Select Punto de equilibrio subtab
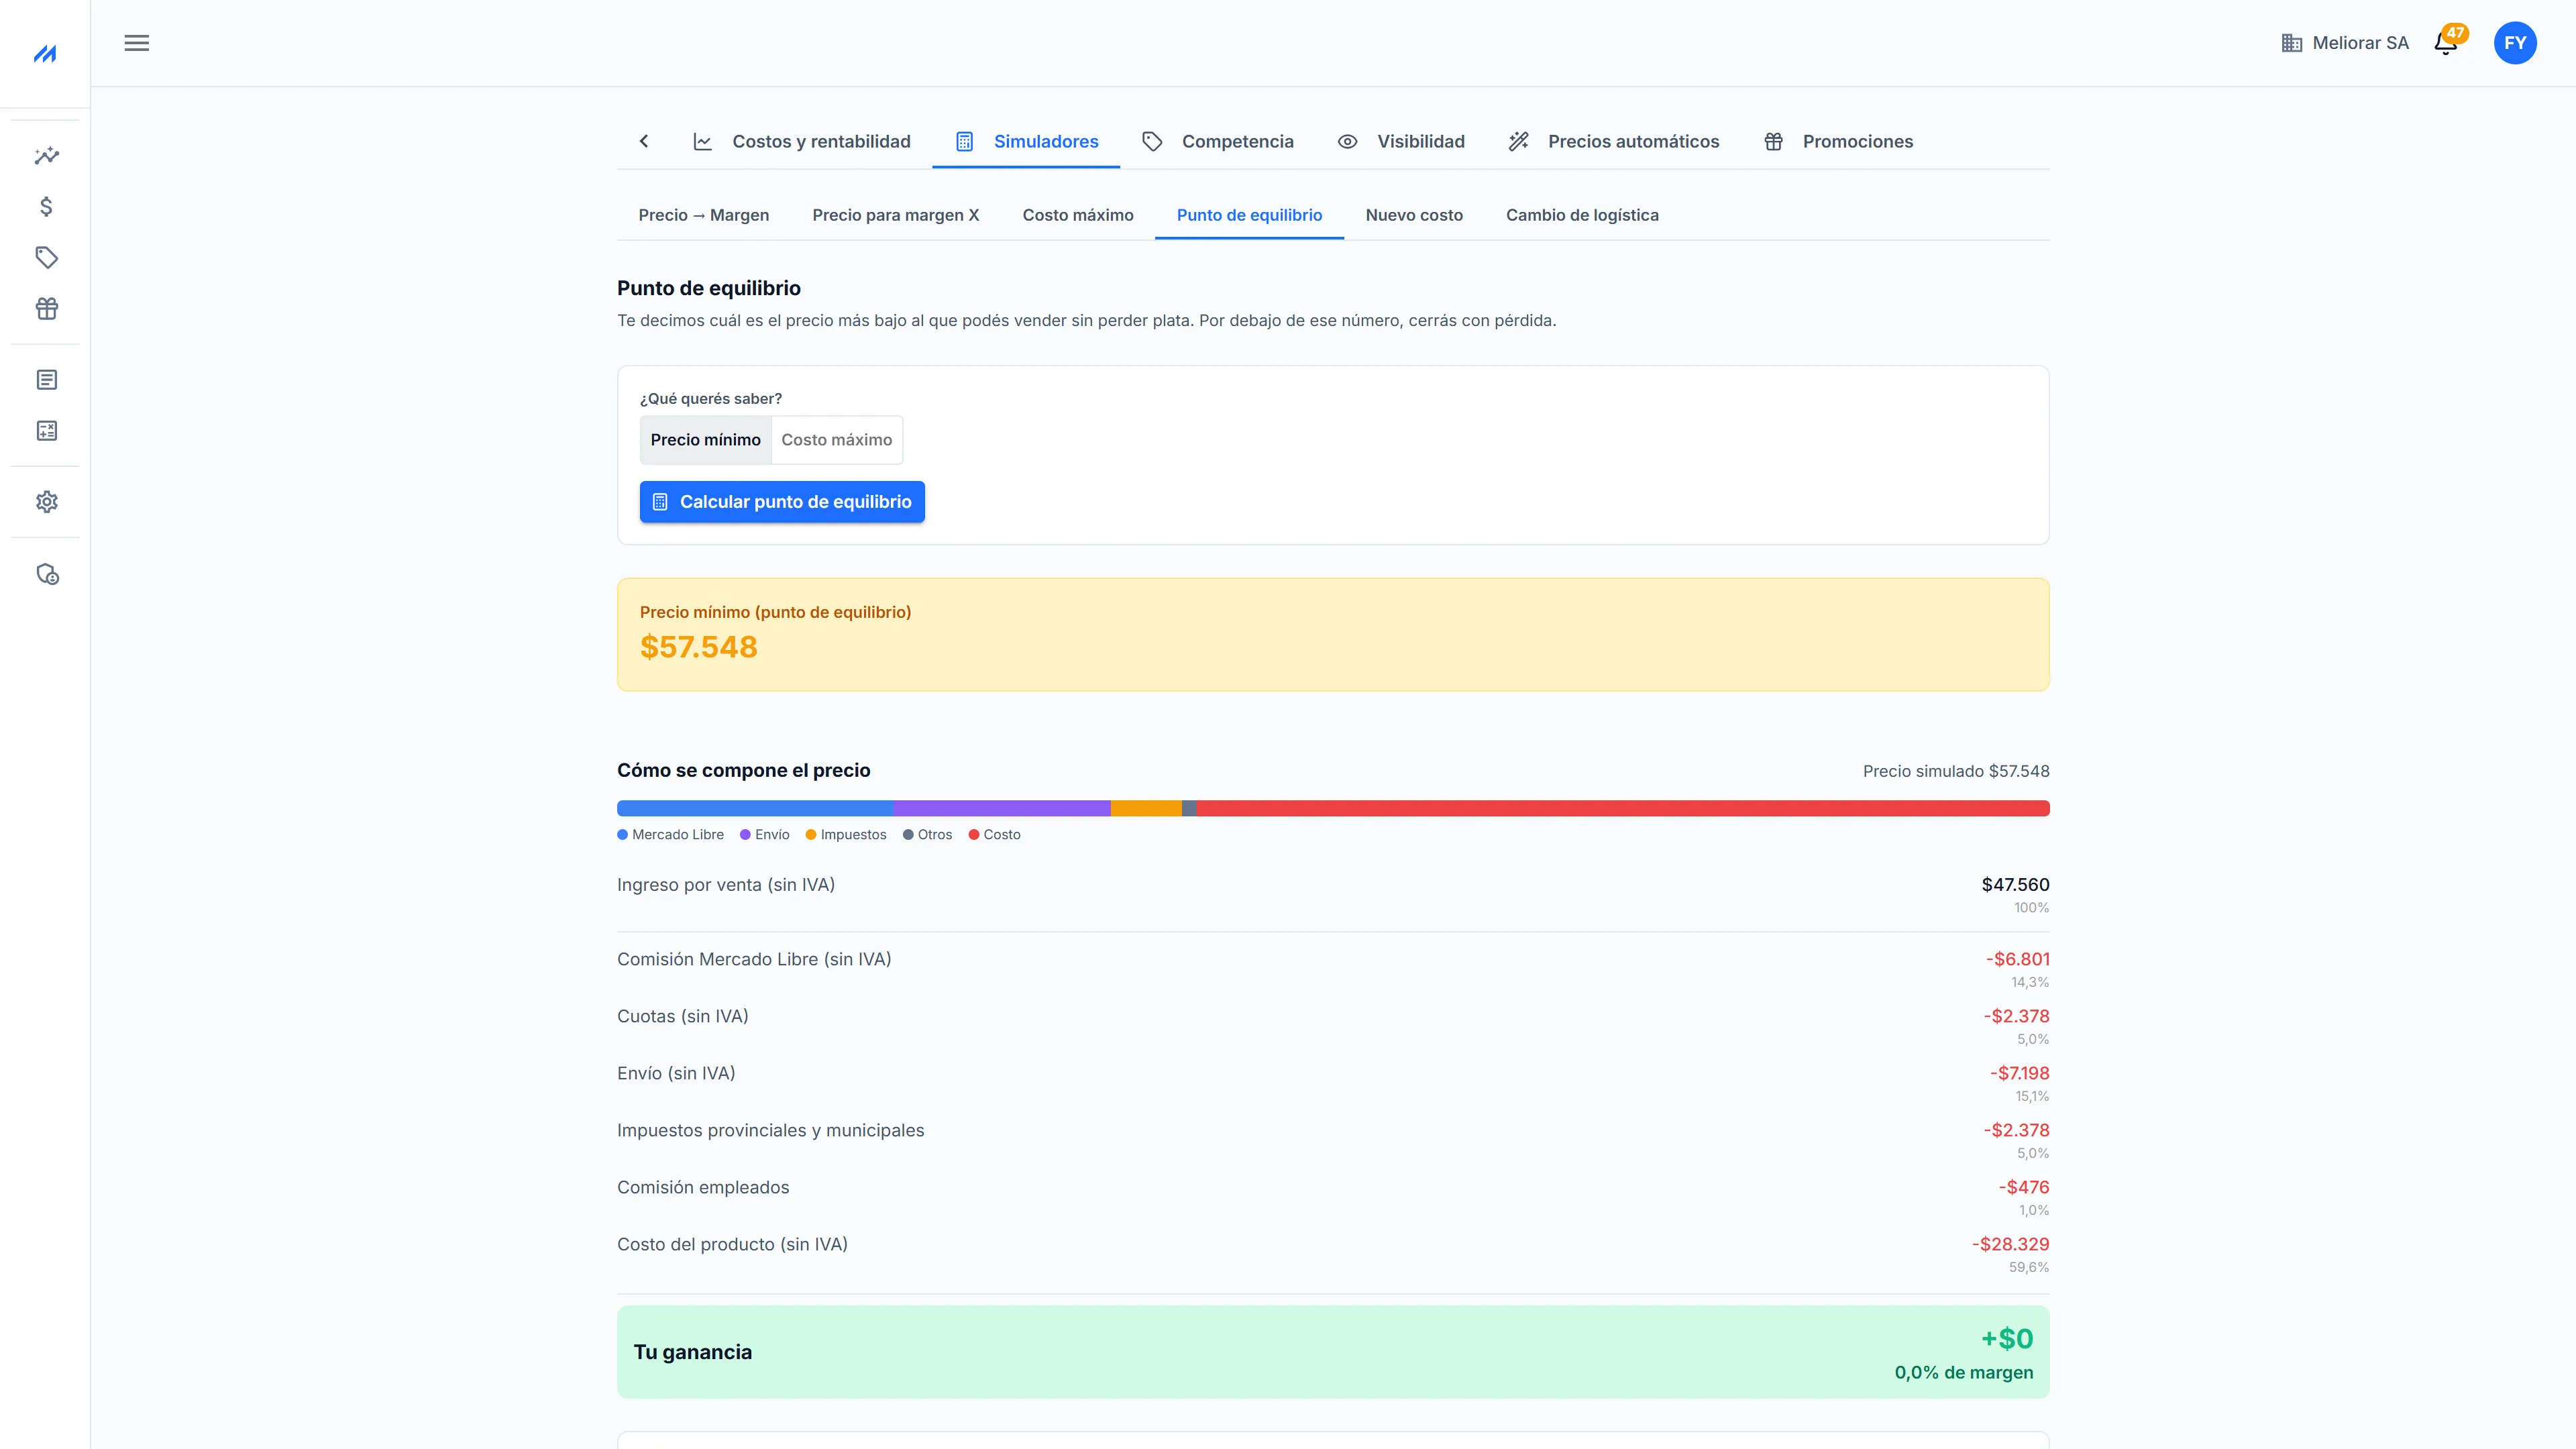The width and height of the screenshot is (2576, 1449). pyautogui.click(x=1249, y=215)
